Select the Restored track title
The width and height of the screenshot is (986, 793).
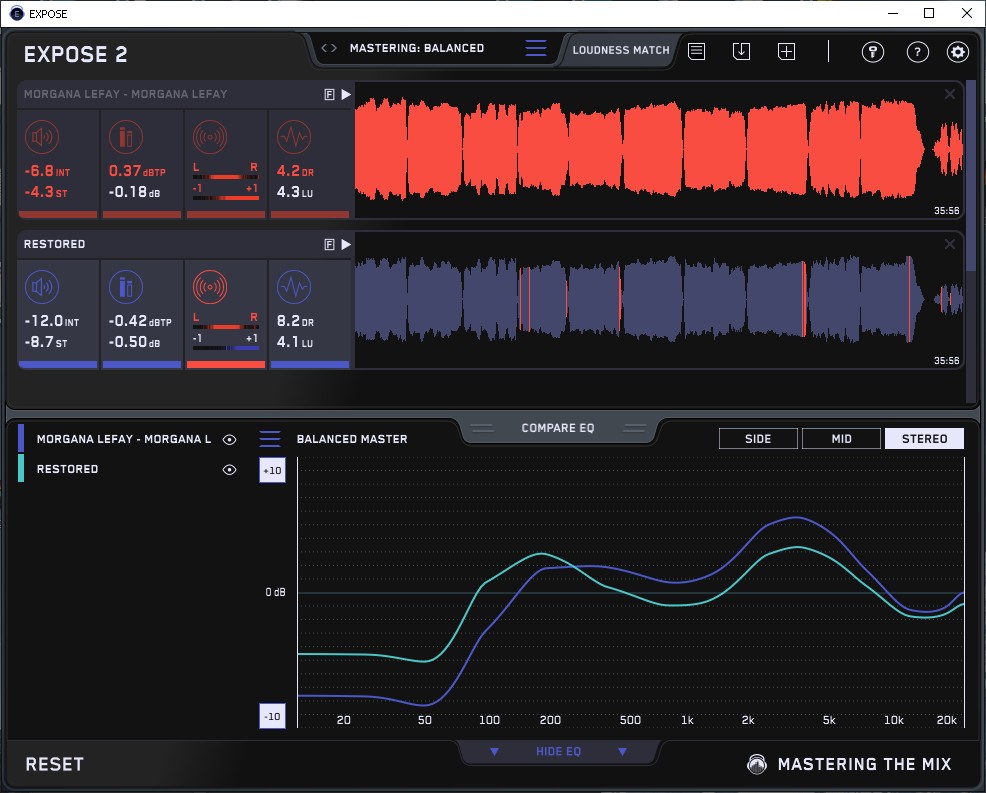pyautogui.click(x=54, y=244)
